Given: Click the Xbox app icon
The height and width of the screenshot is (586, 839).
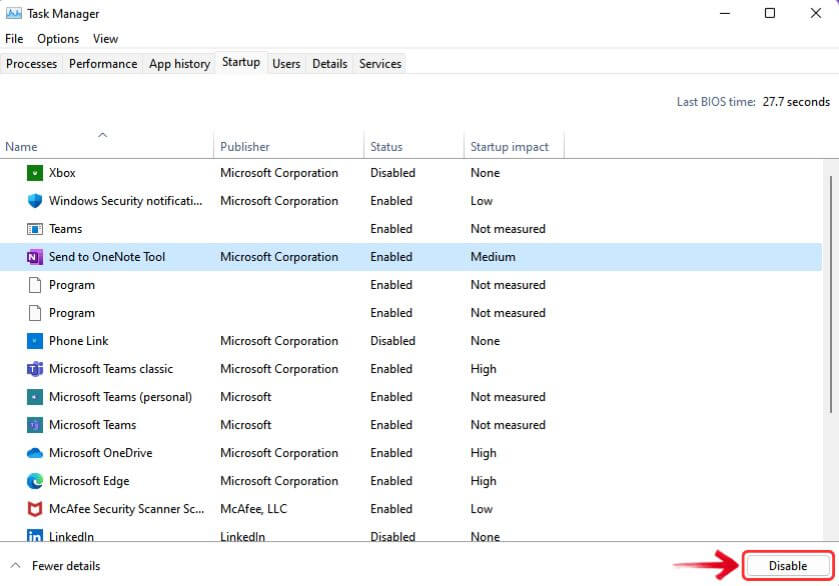Looking at the screenshot, I should point(34,172).
